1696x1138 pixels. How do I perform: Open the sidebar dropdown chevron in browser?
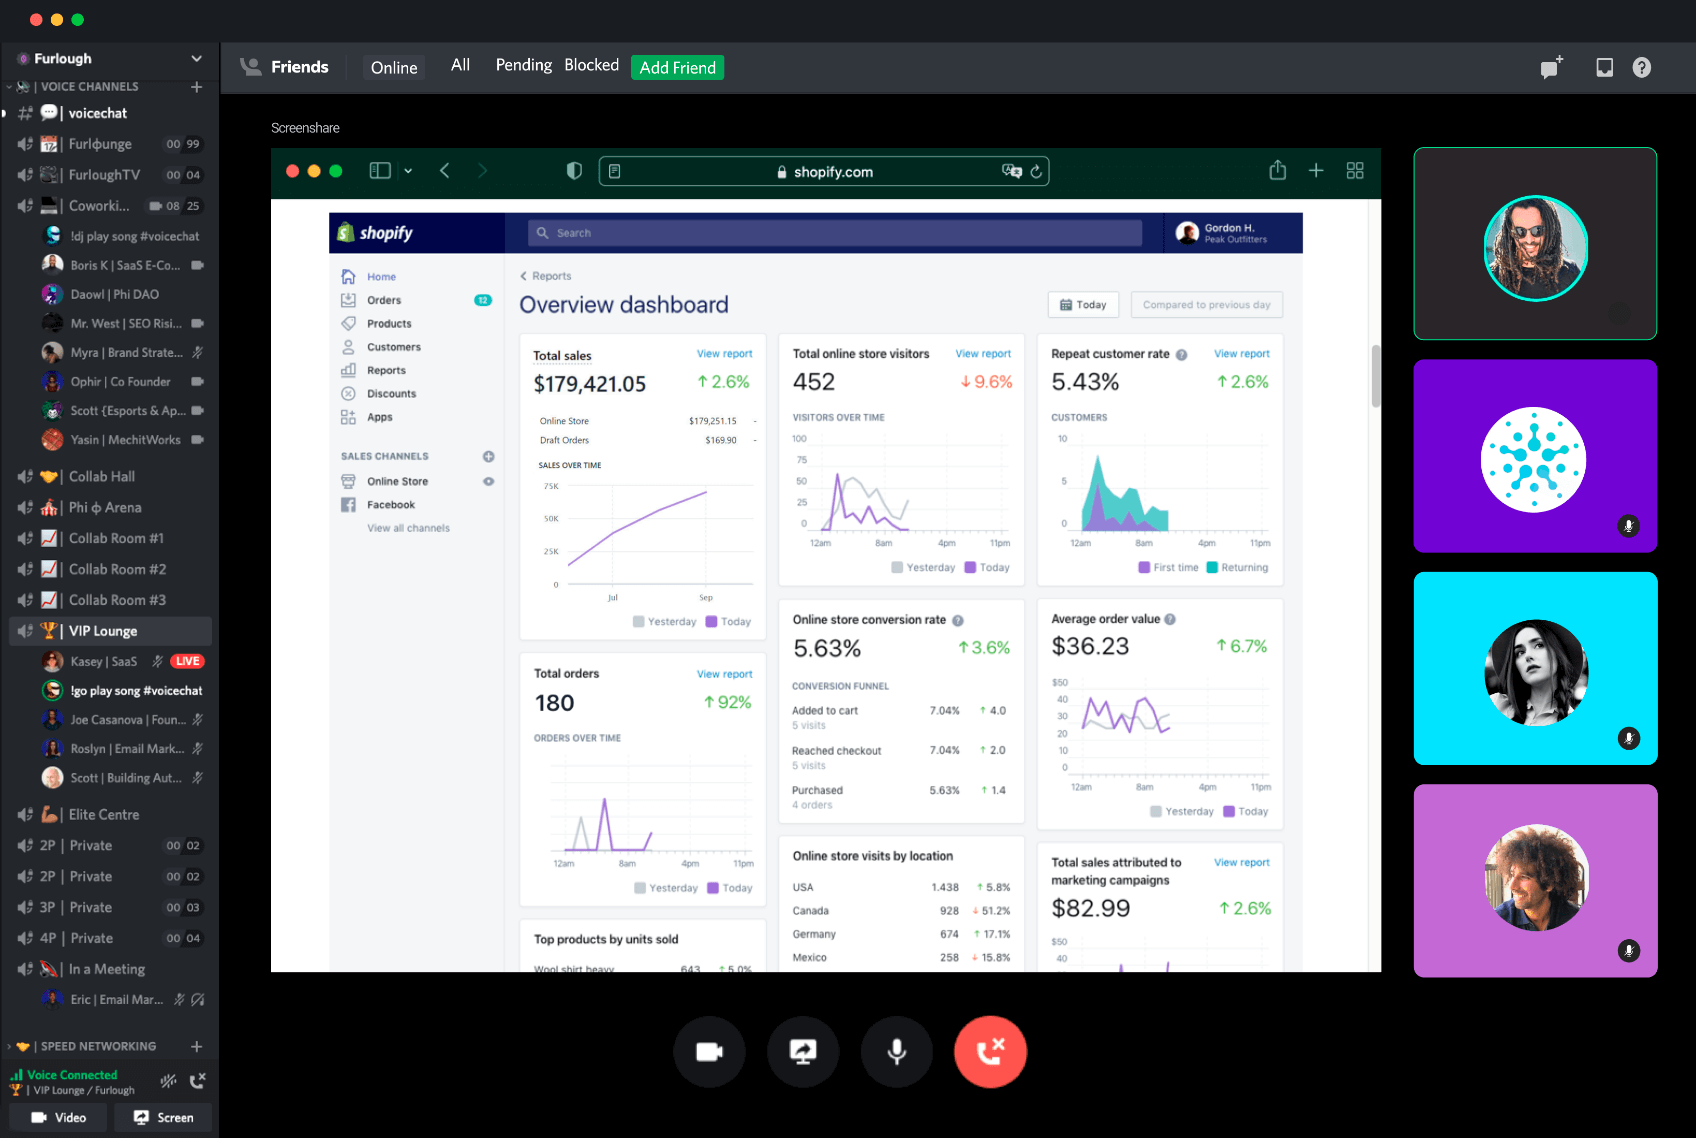tap(408, 171)
